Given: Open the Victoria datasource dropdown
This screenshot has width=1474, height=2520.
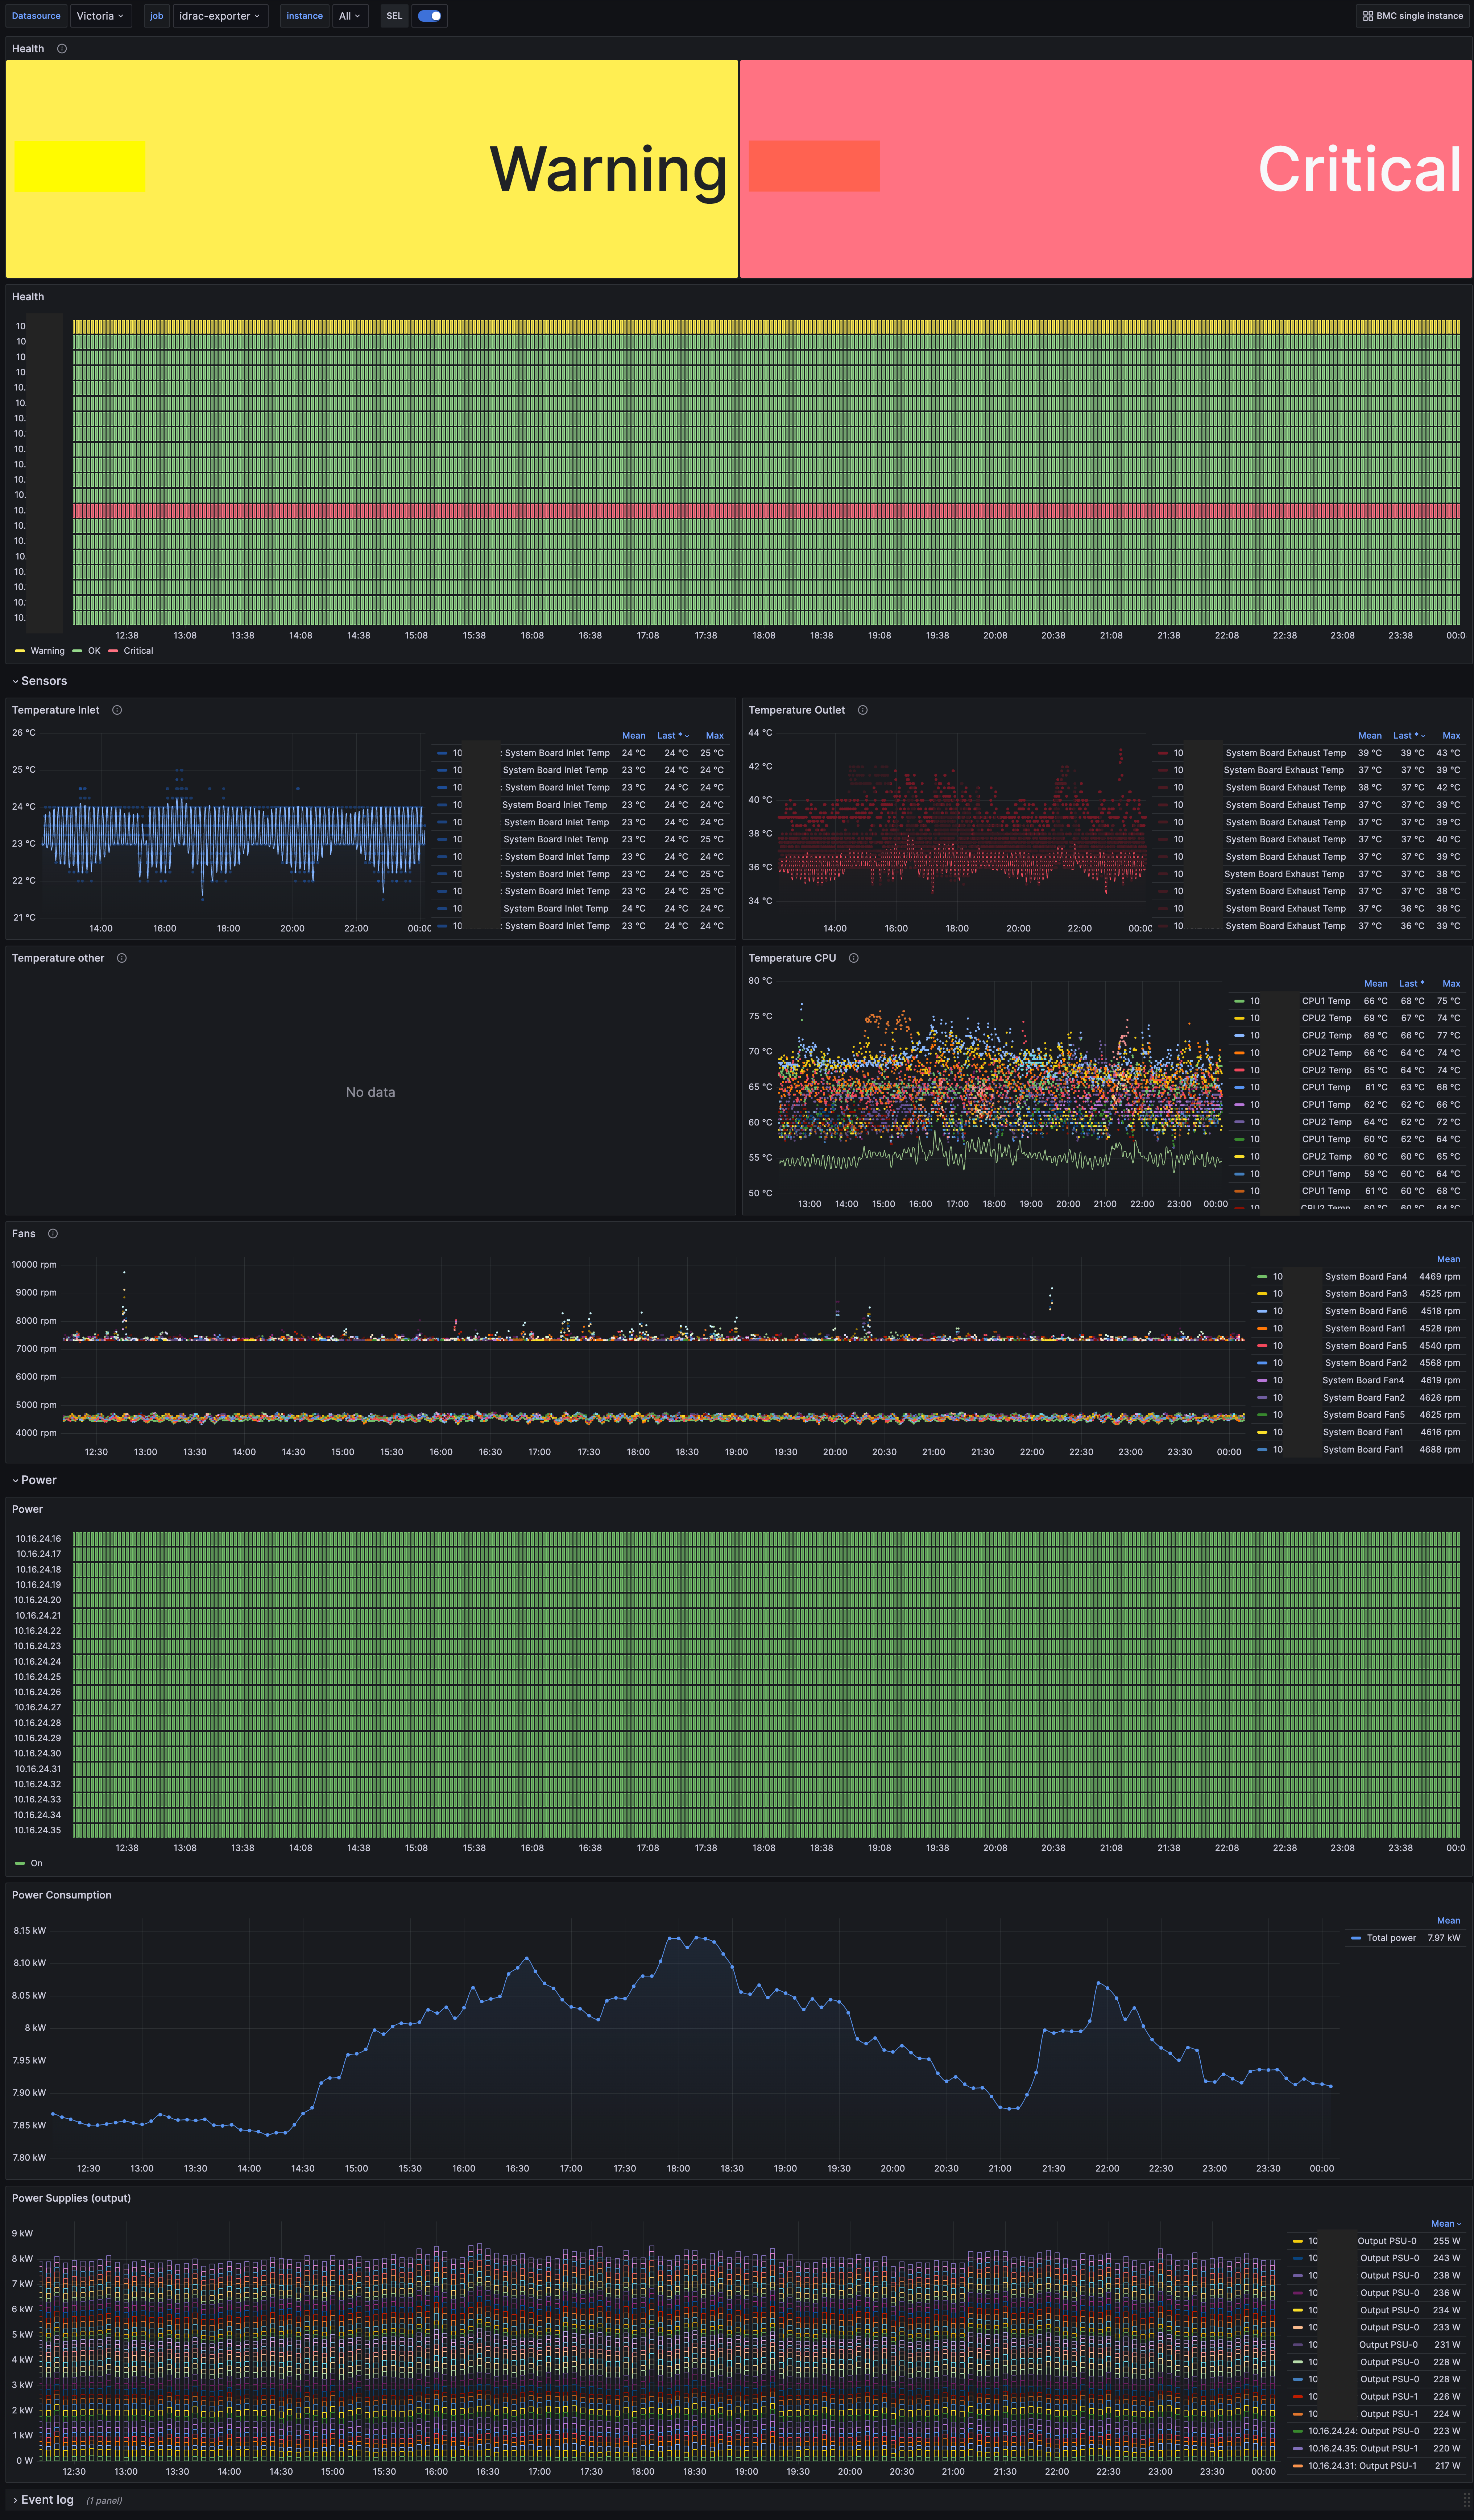Looking at the screenshot, I should click(x=100, y=16).
